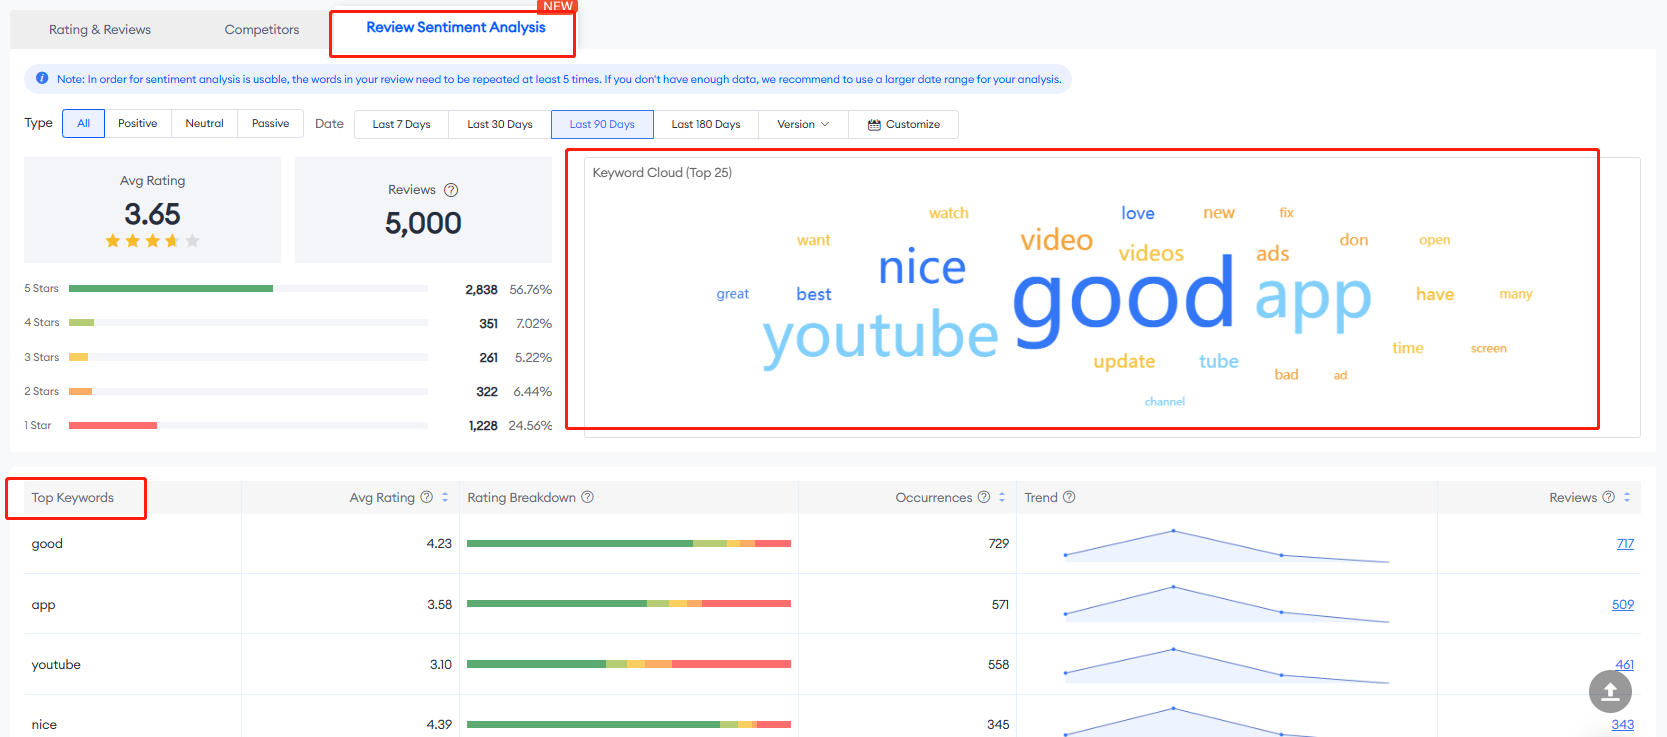Click the word 'video' in keyword cloud
The height and width of the screenshot is (737, 1667).
point(1056,240)
